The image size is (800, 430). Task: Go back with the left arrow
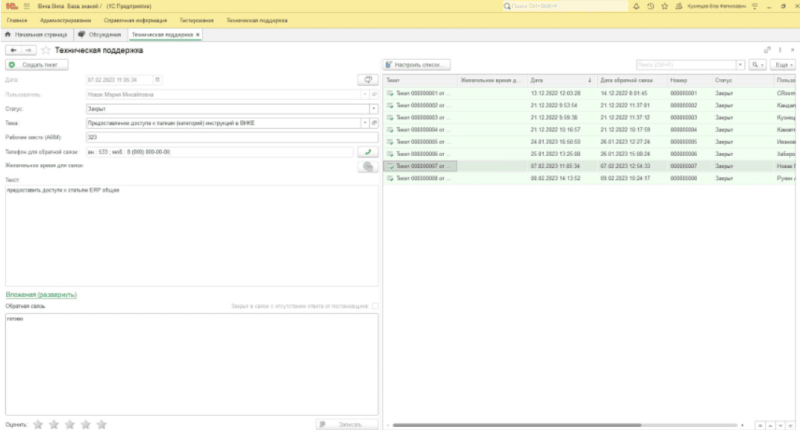[x=13, y=49]
